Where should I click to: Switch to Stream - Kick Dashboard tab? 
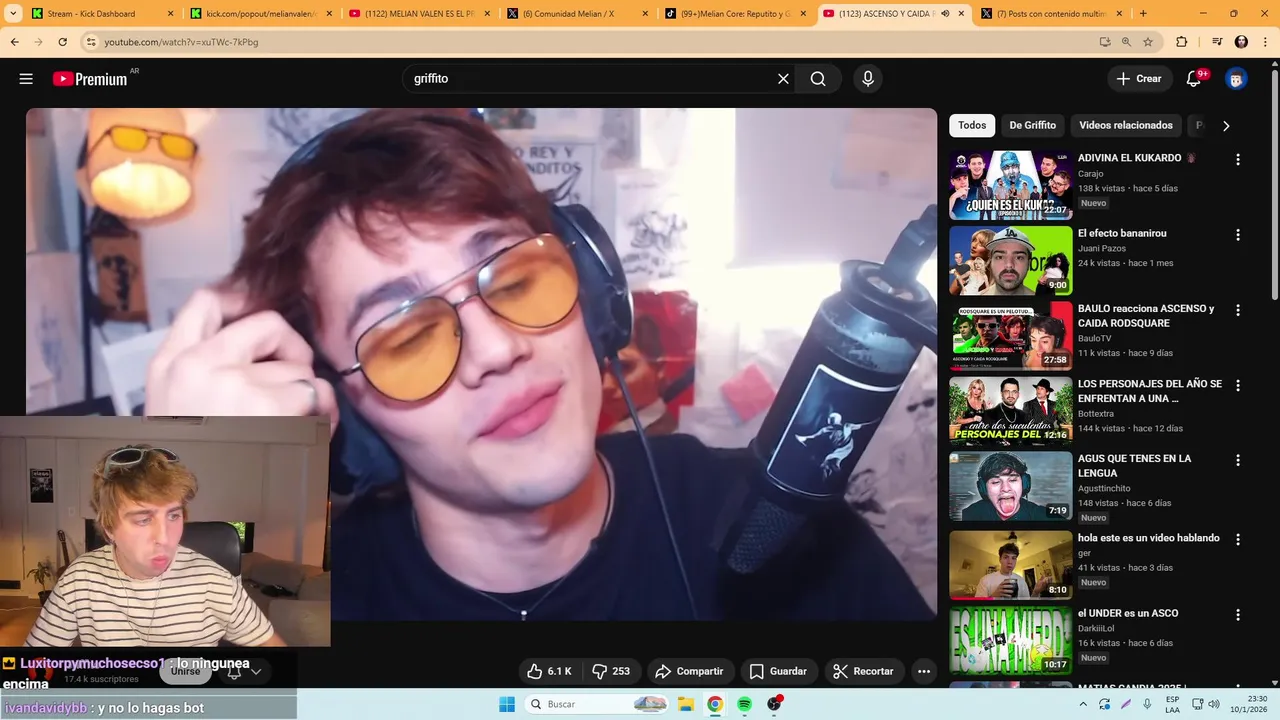click(x=102, y=14)
